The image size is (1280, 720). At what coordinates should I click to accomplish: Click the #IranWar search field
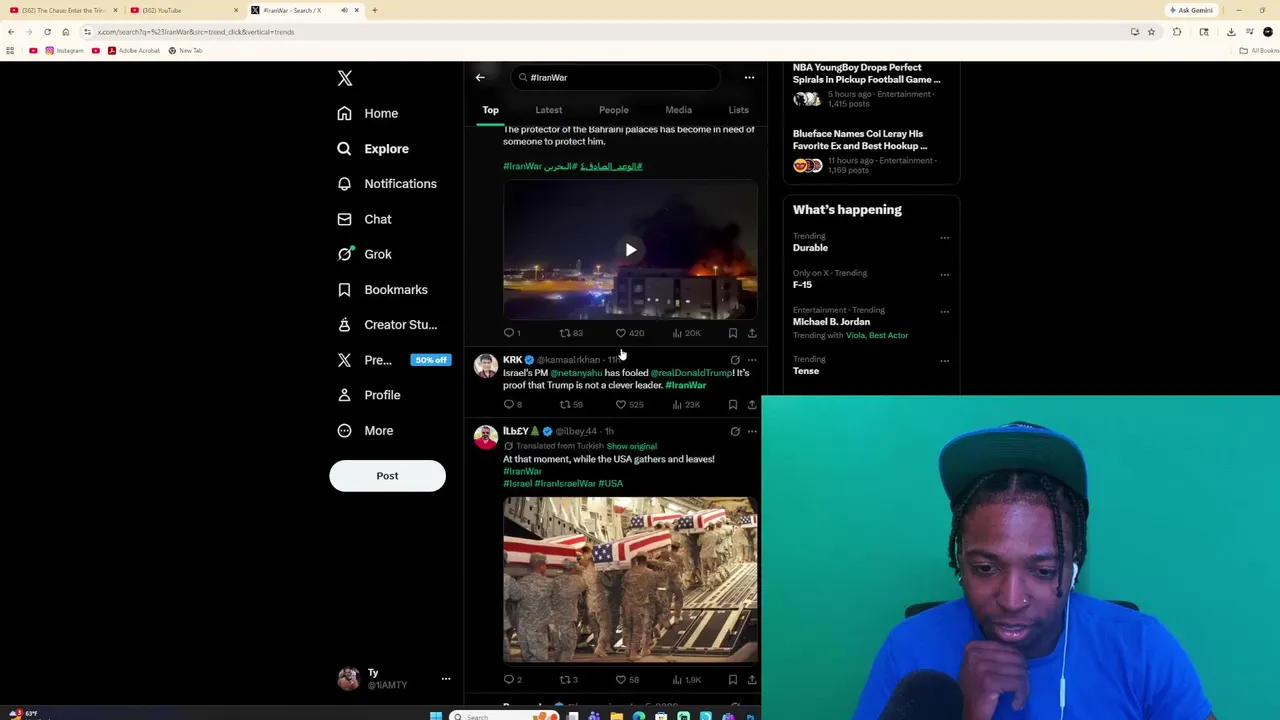click(x=615, y=77)
